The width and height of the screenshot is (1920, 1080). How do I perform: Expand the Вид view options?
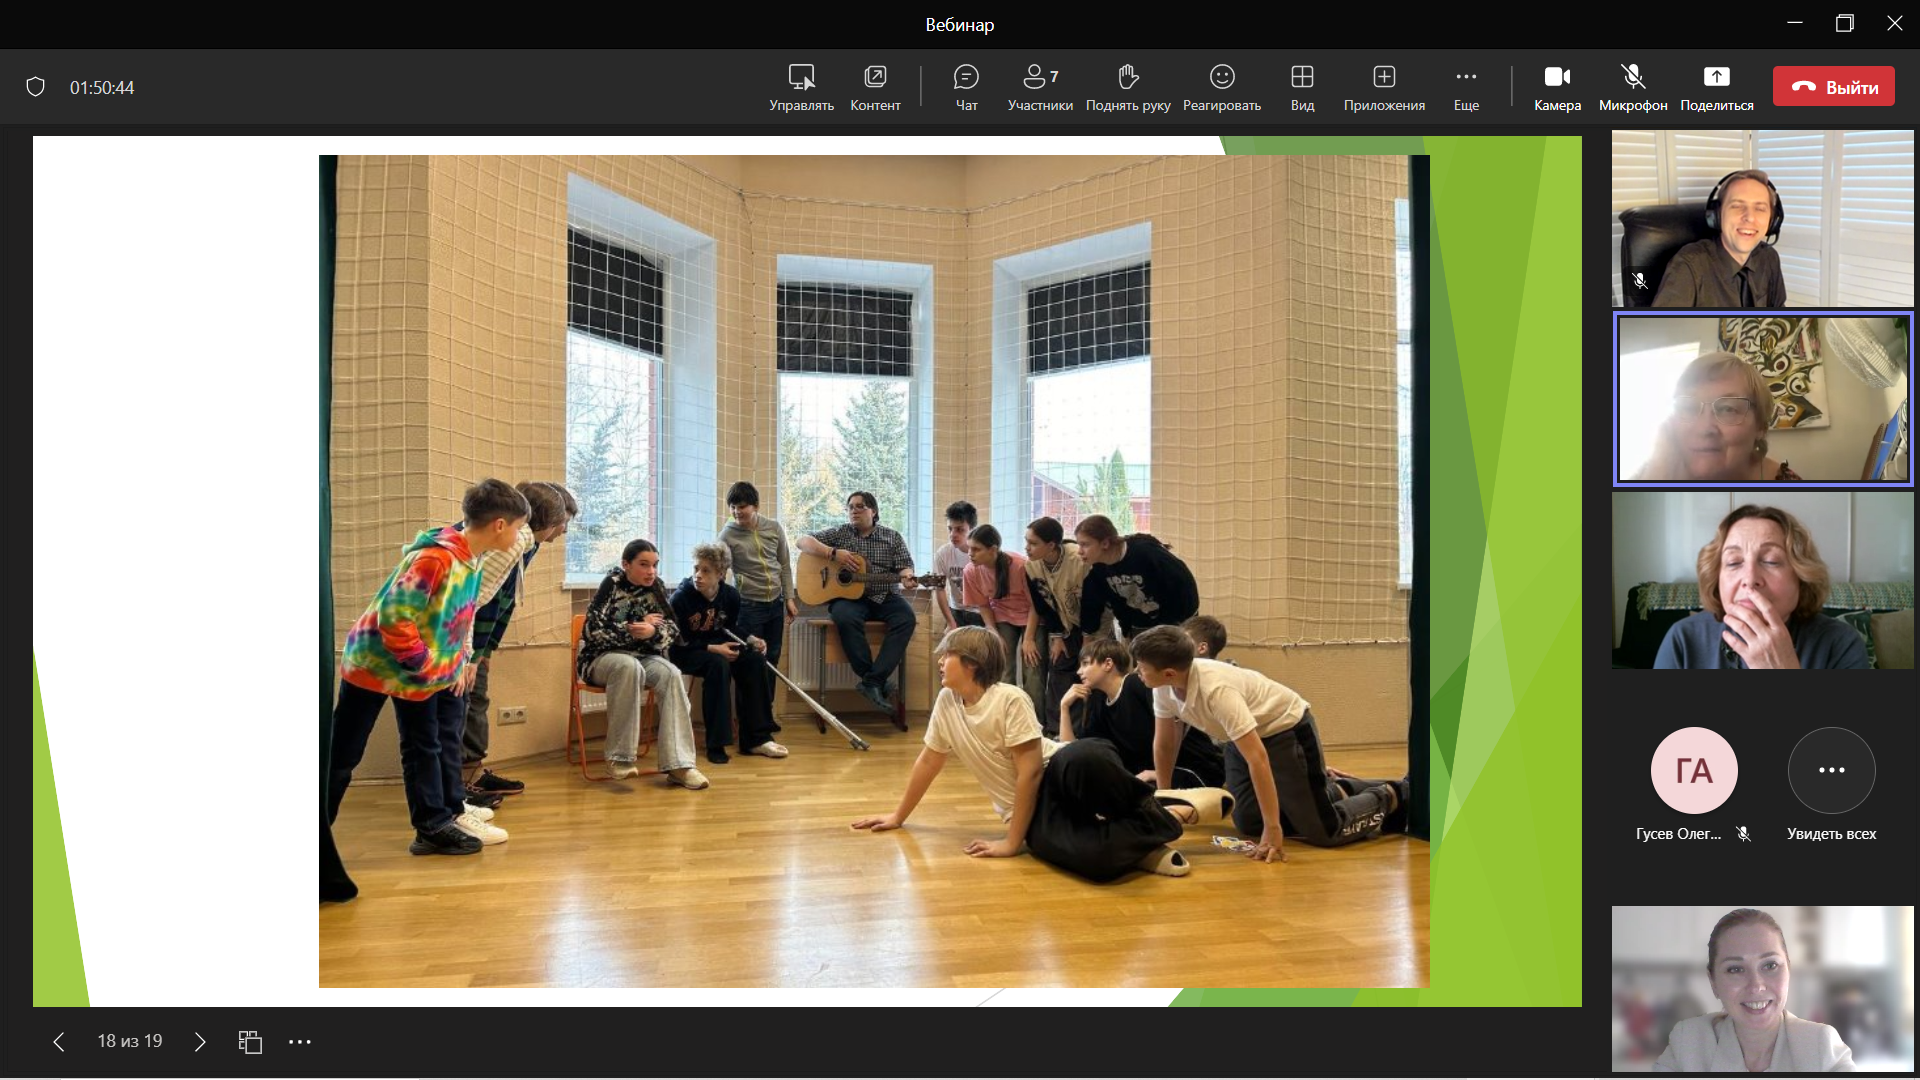(x=1302, y=87)
